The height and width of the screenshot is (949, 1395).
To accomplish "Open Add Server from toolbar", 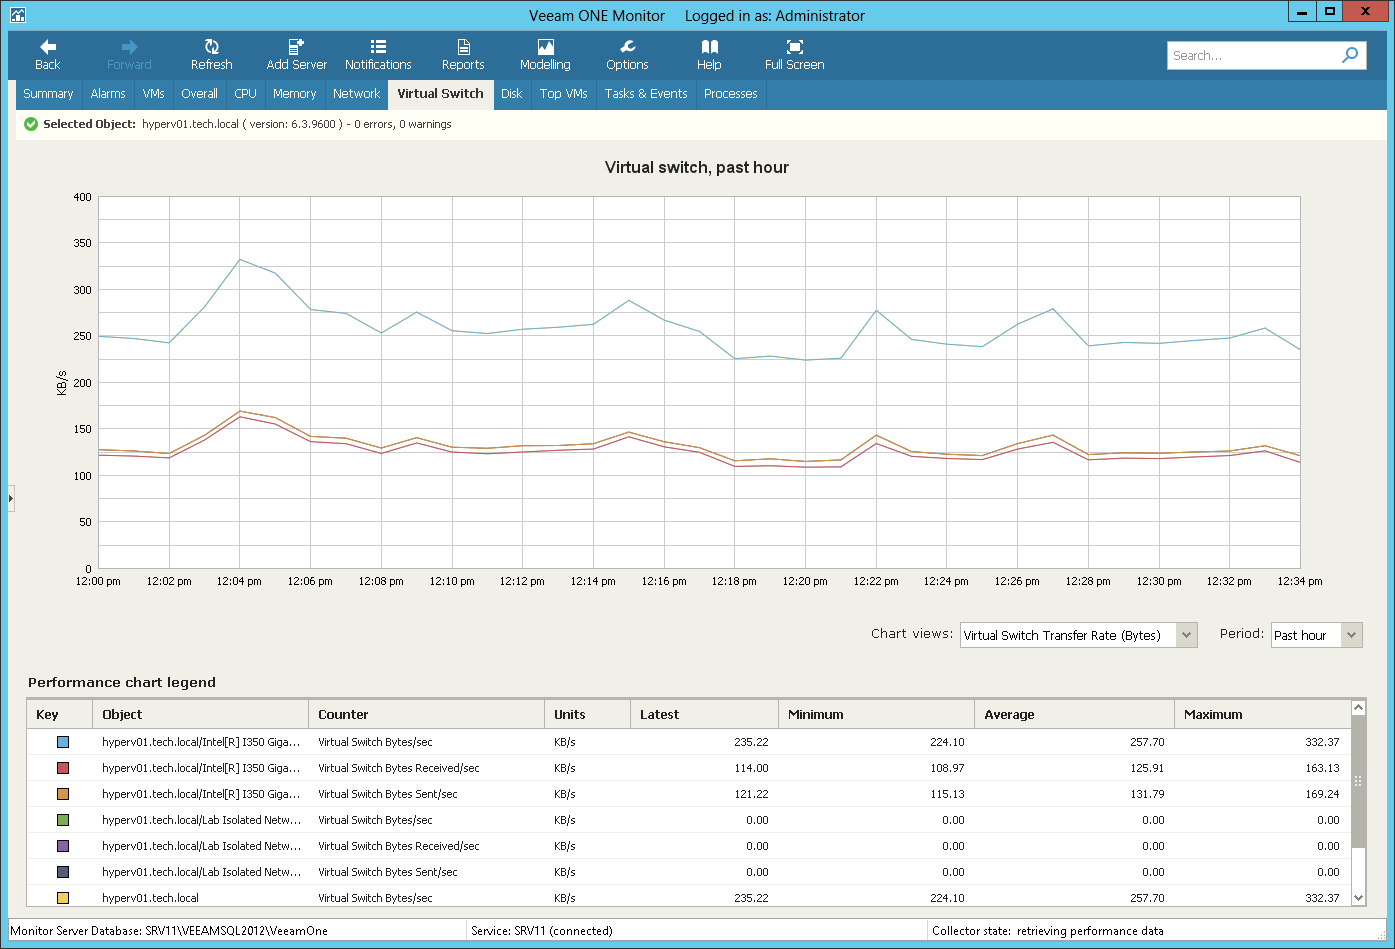I will (296, 55).
